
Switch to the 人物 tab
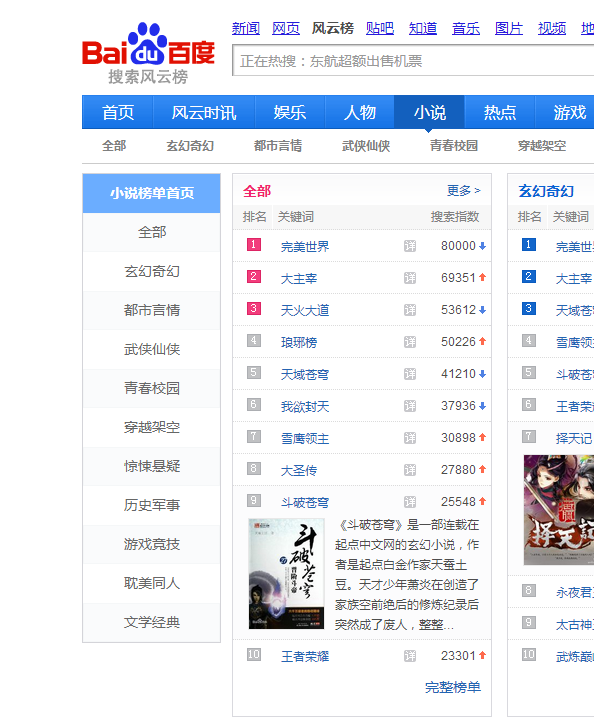pos(360,112)
